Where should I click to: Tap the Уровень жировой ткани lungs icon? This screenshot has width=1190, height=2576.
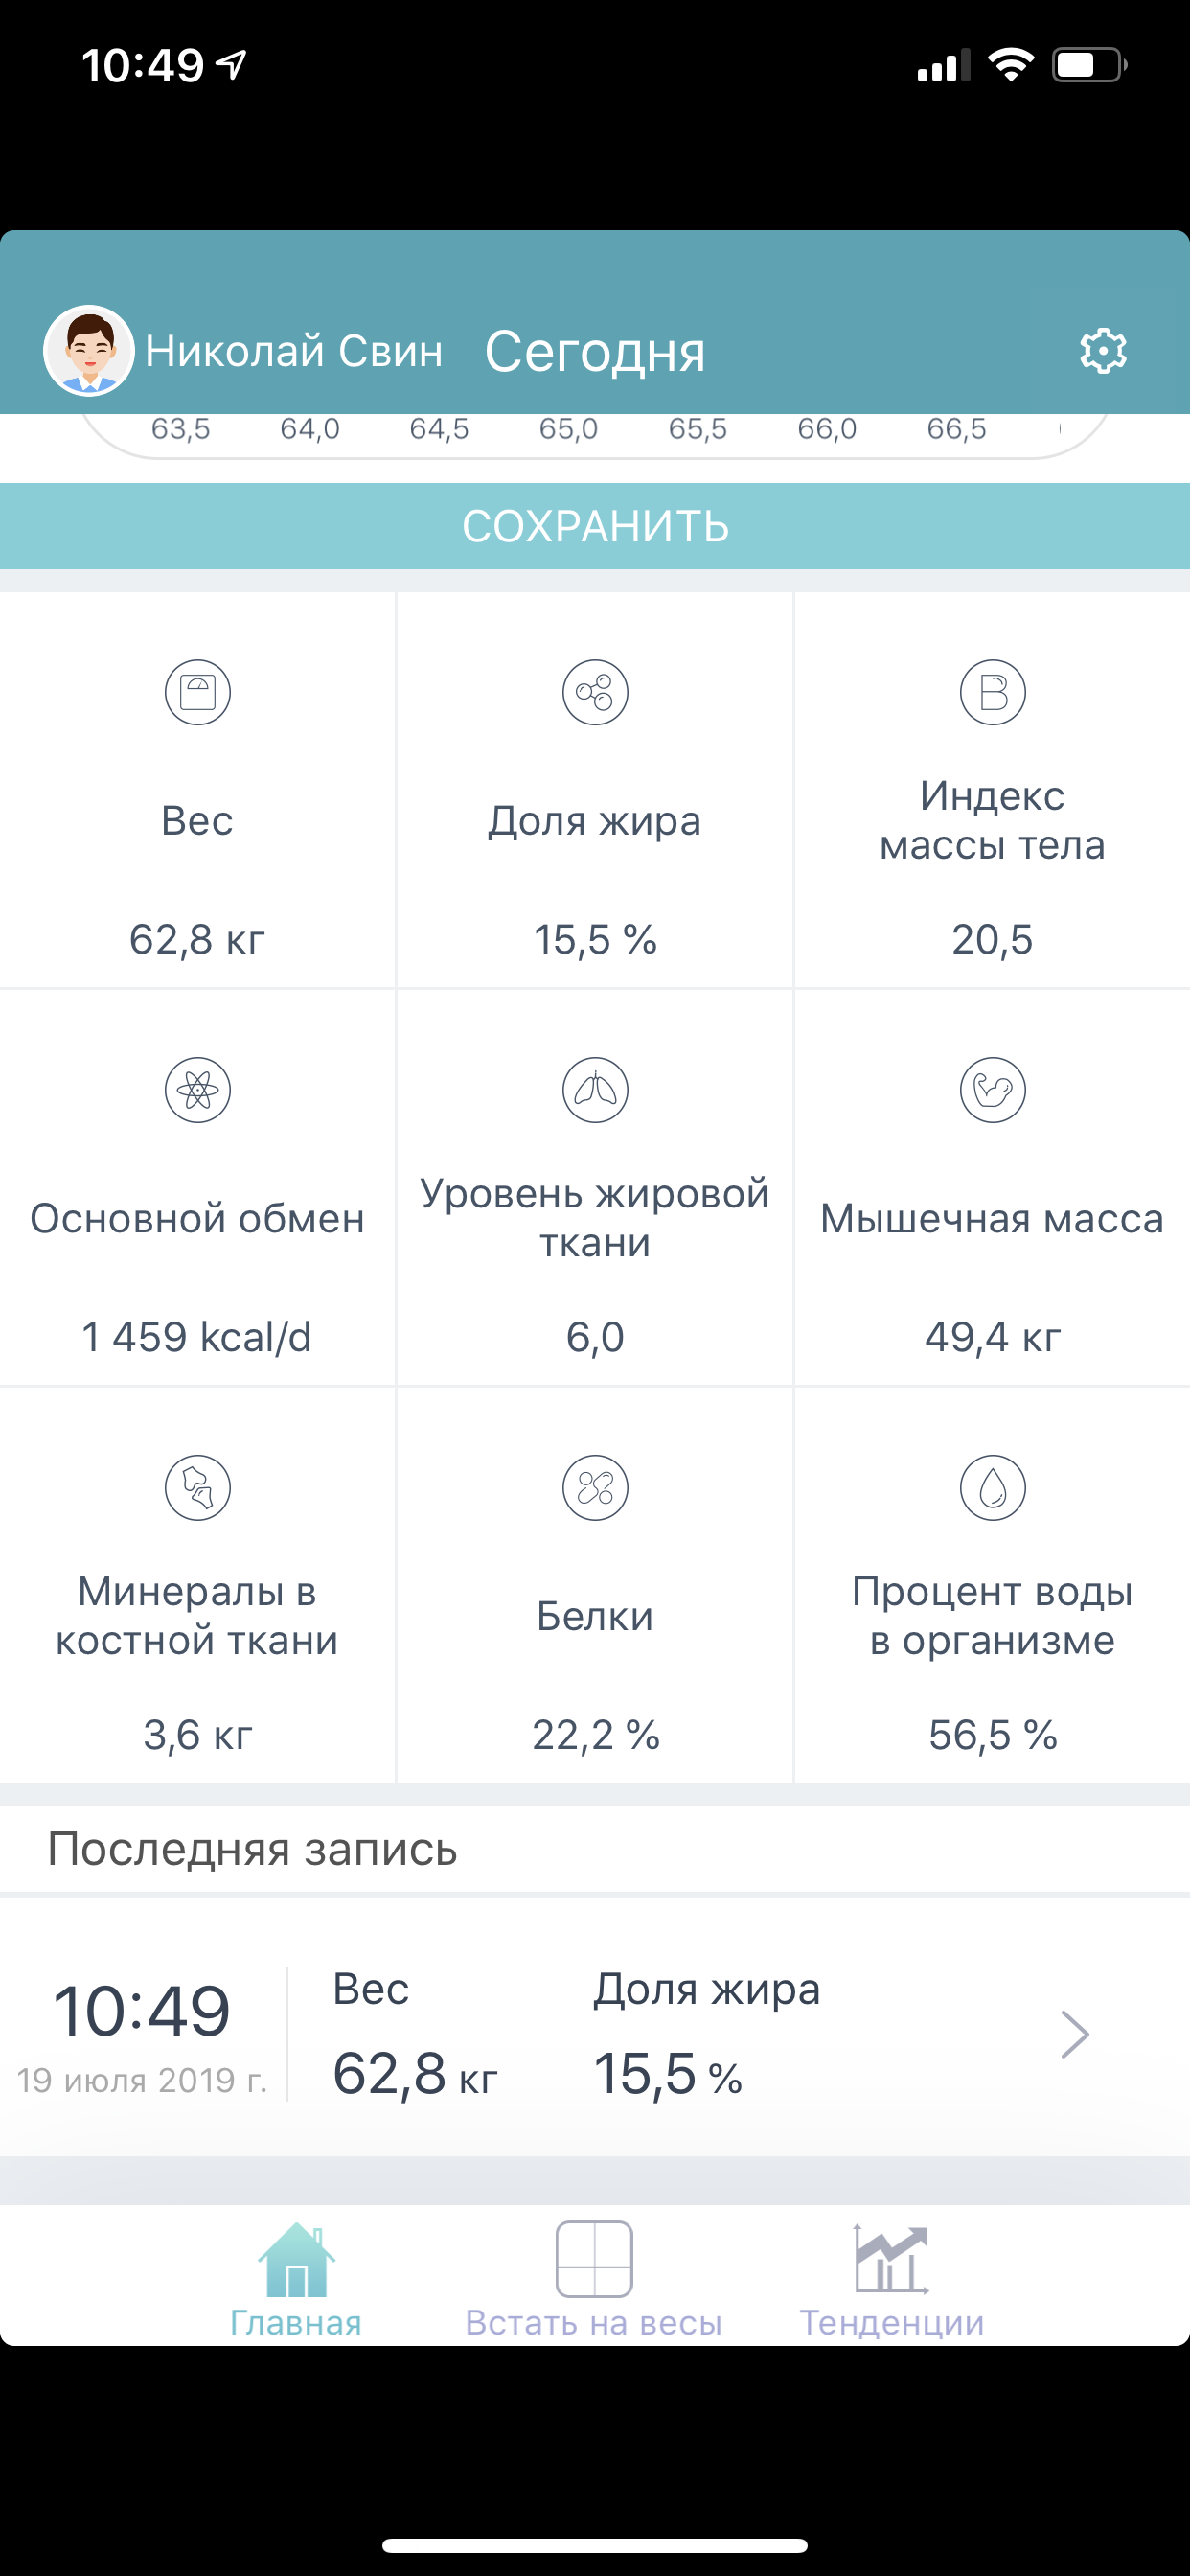coord(595,1090)
